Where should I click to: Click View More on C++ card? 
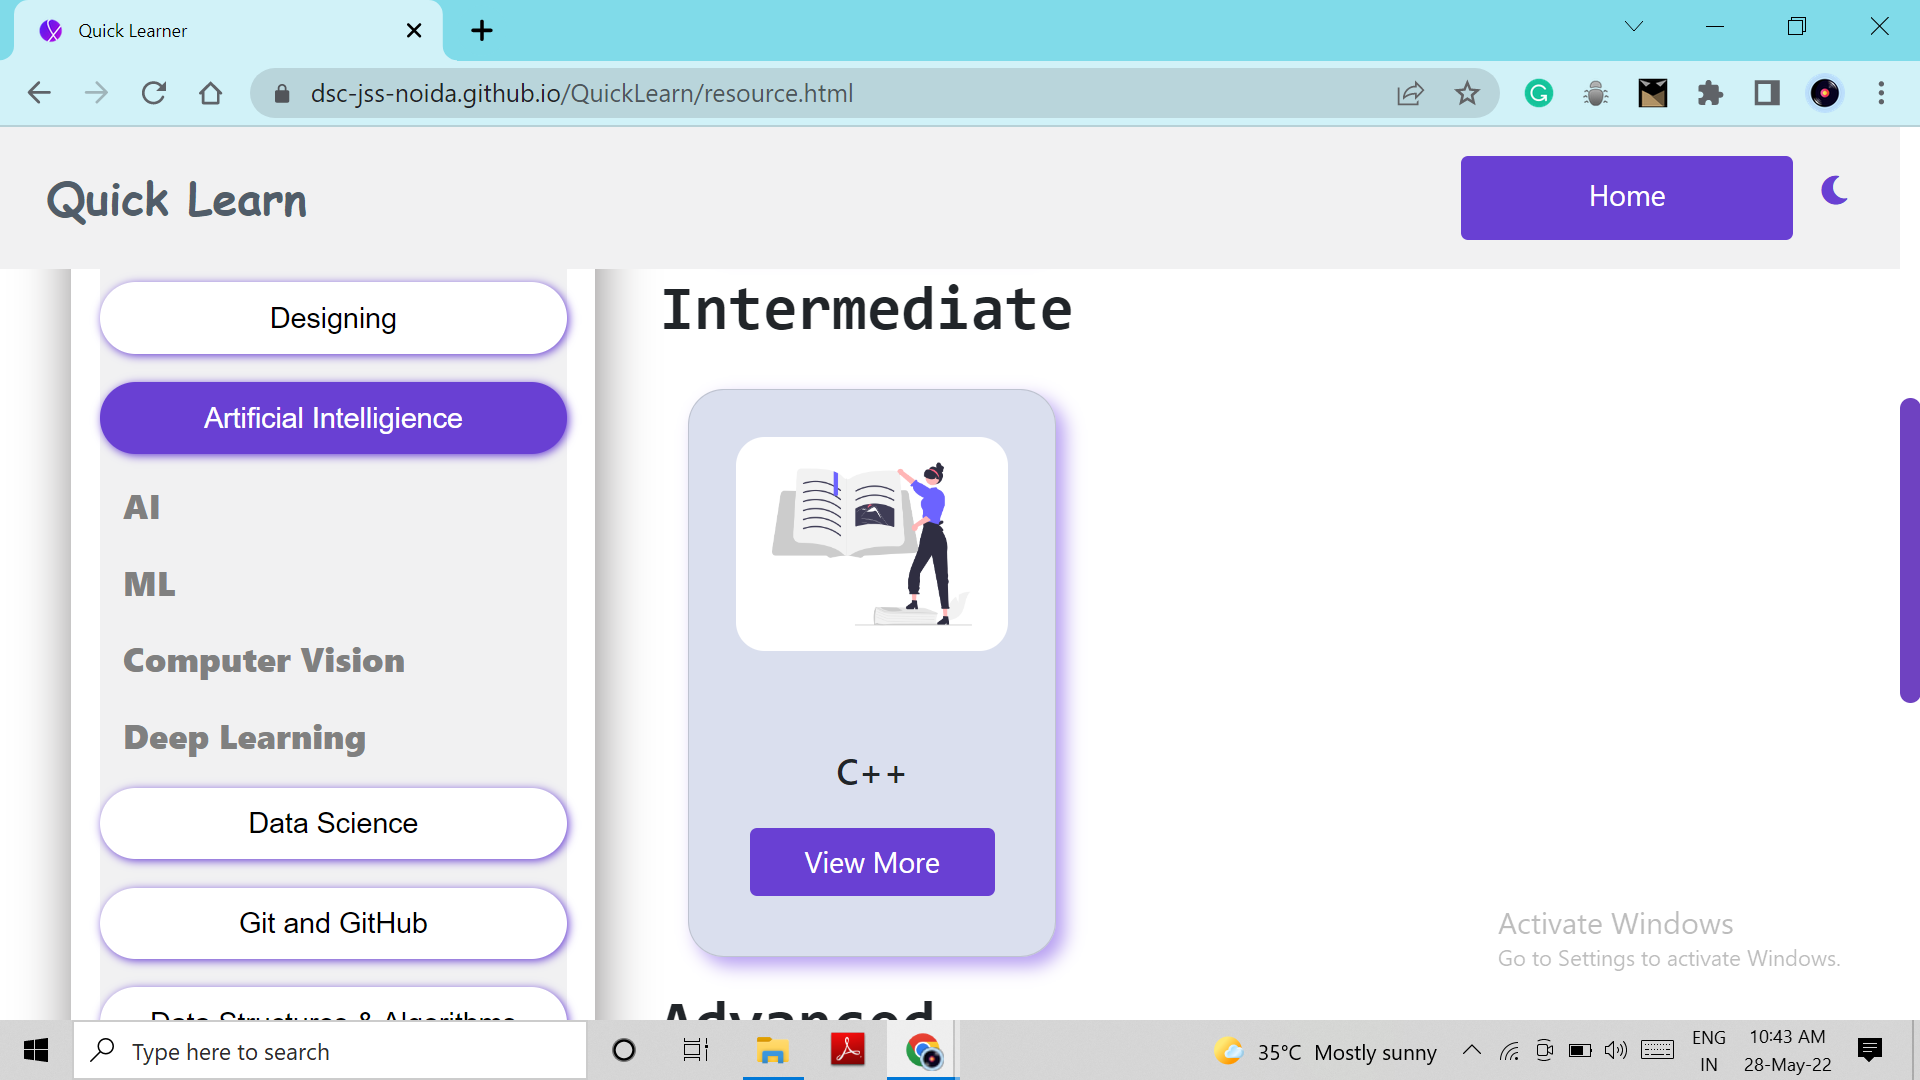pos(872,862)
